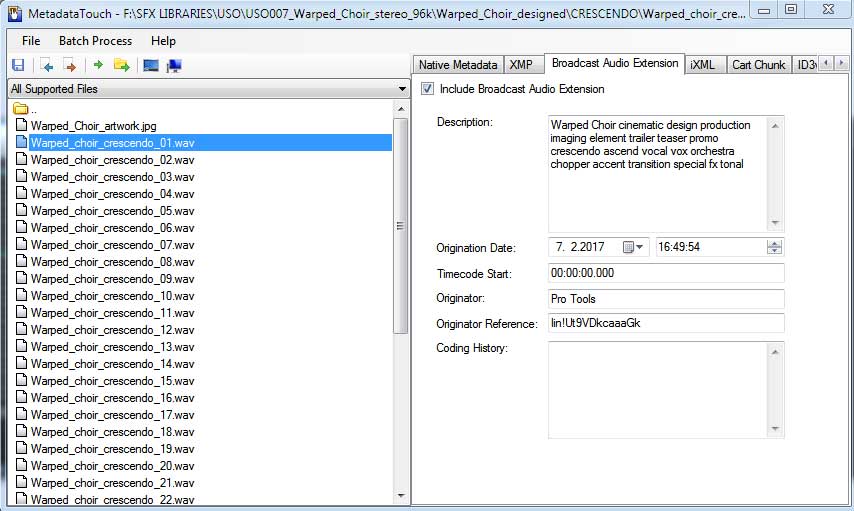The height and width of the screenshot is (511, 854).
Task: Switch to the iXML tab
Action: coord(703,64)
